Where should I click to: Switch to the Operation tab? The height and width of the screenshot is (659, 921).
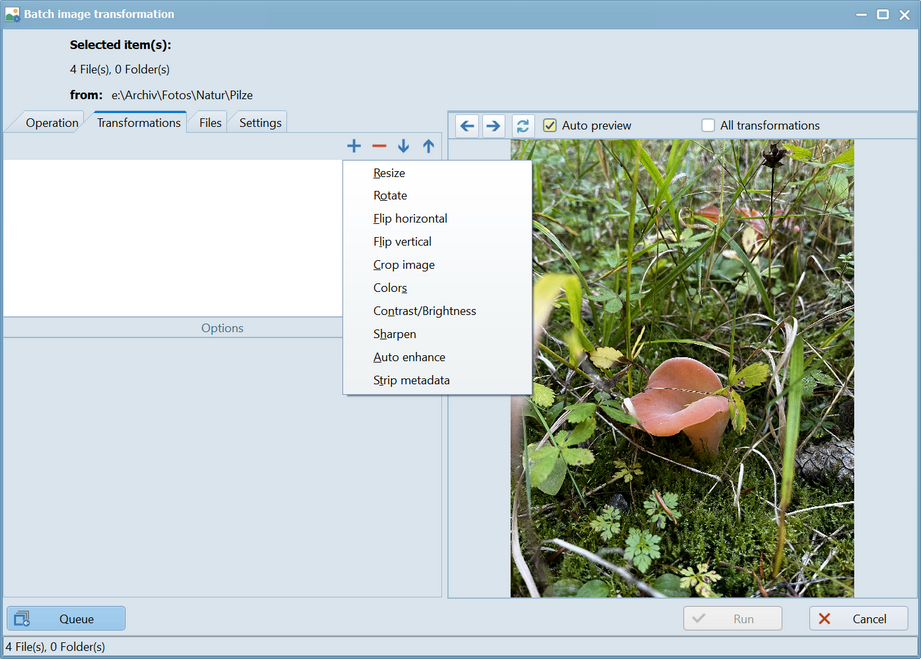click(x=51, y=123)
